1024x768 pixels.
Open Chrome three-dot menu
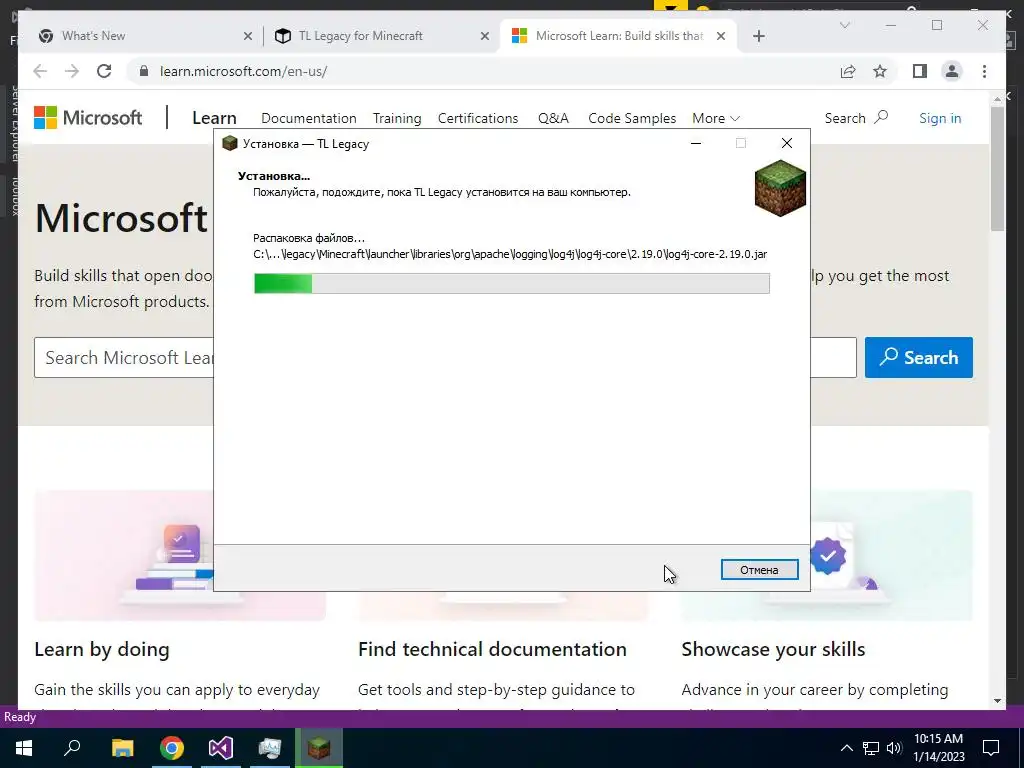984,71
